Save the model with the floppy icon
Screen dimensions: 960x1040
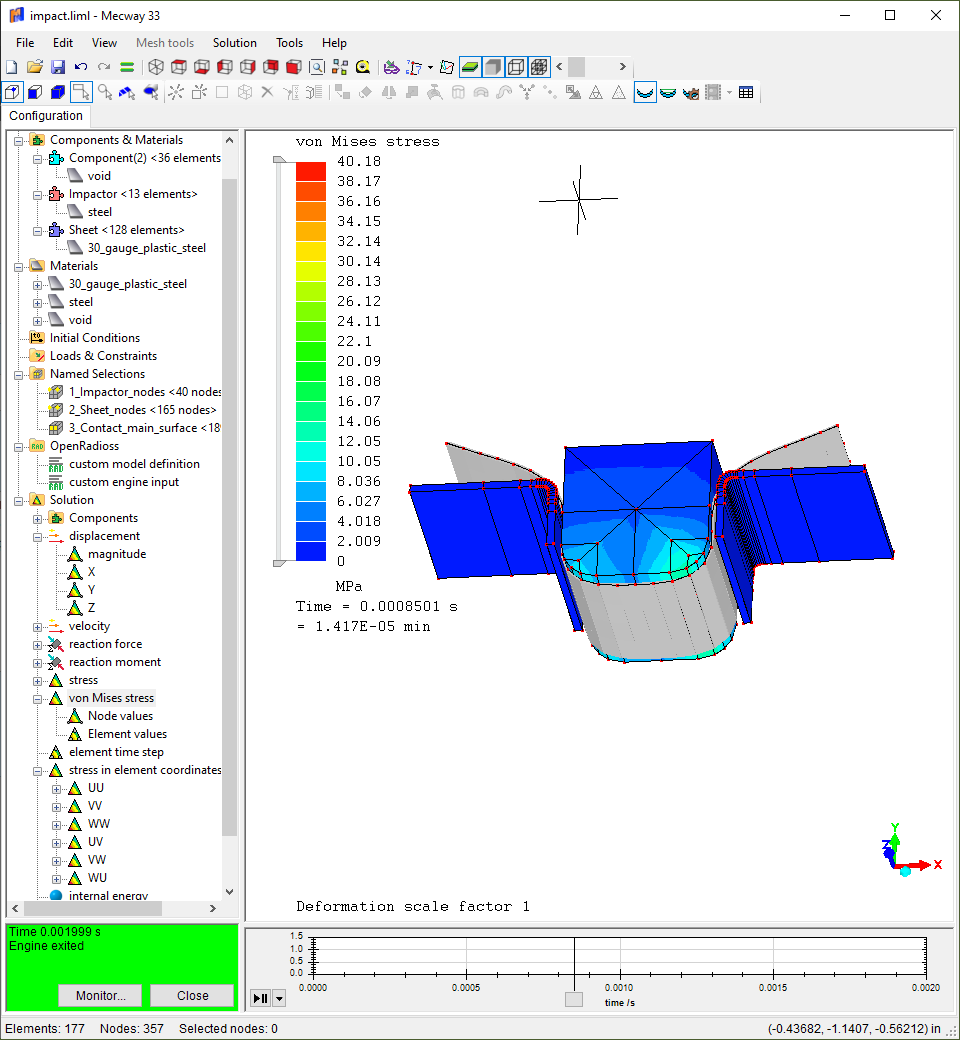58,67
